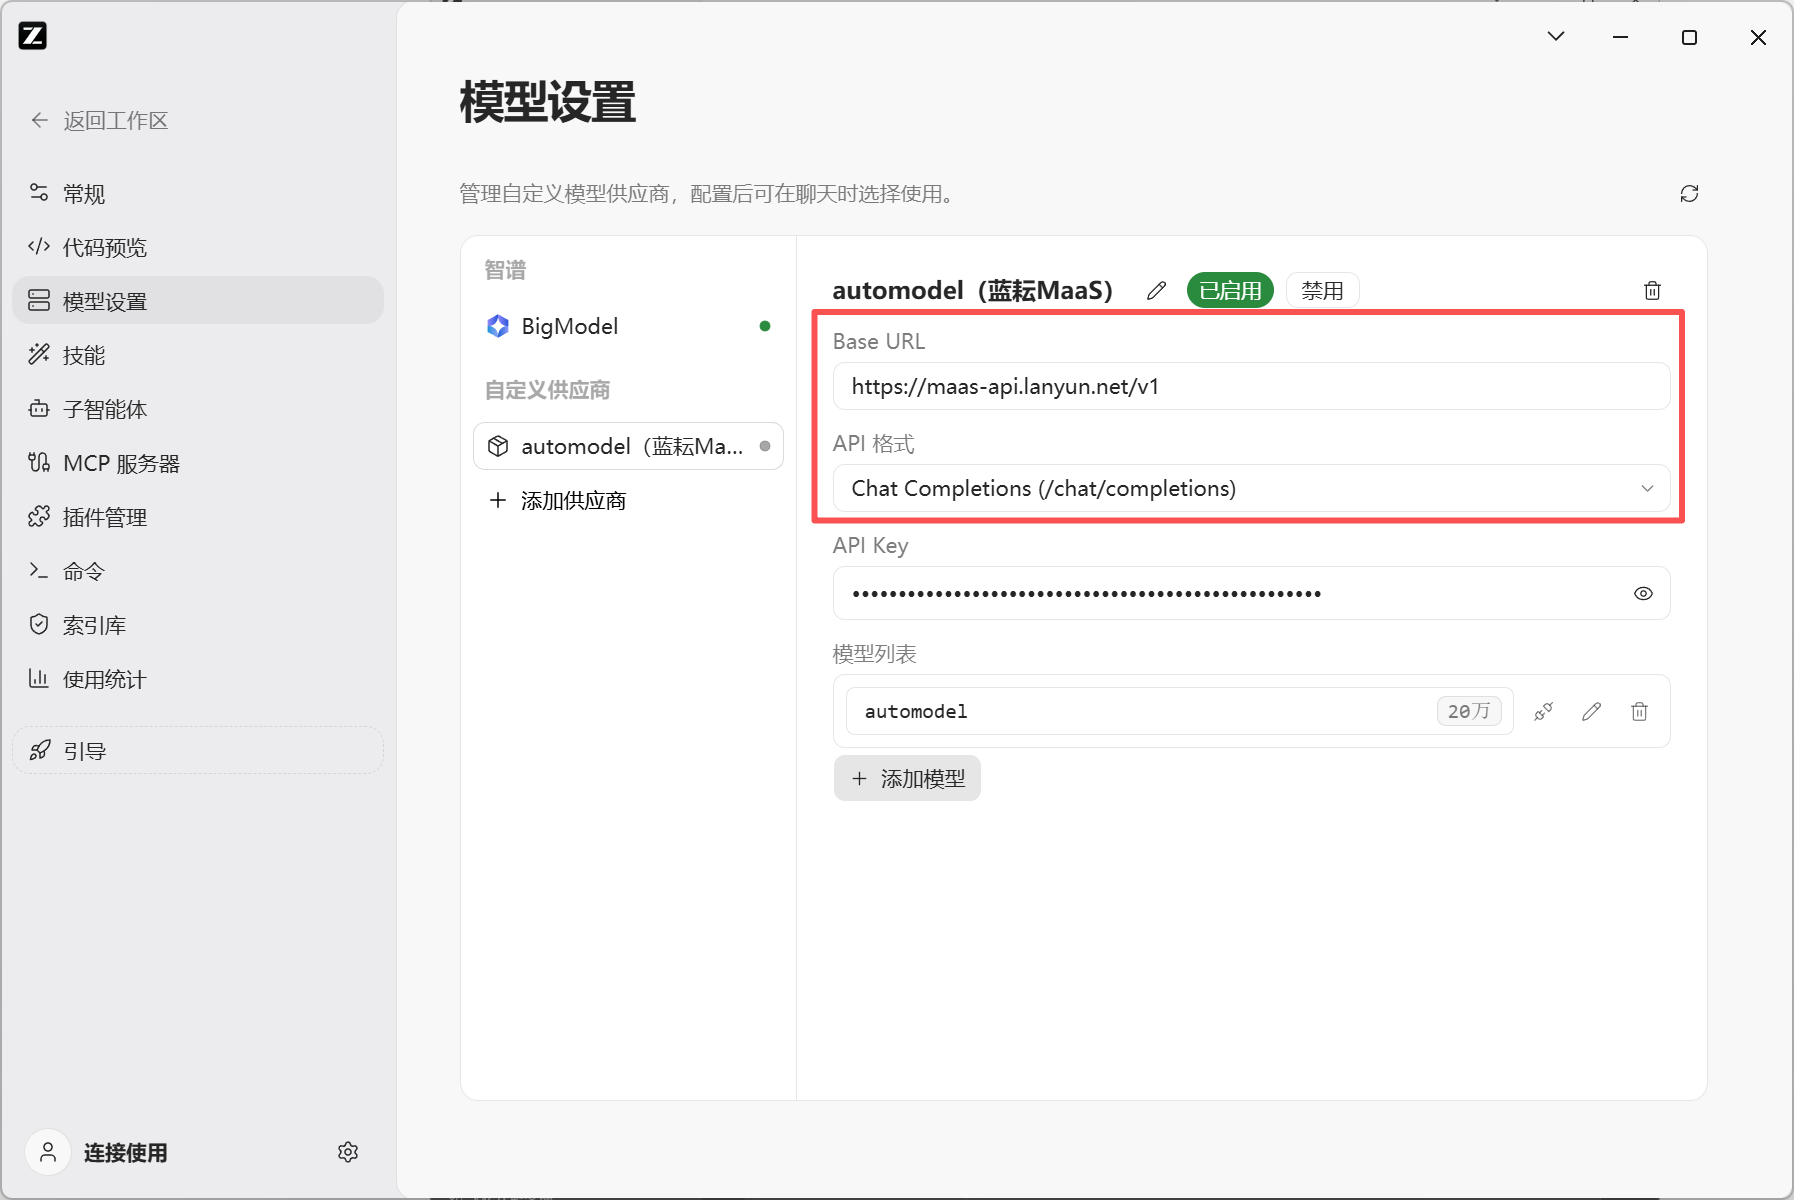Click the 引导 rocket icon
The height and width of the screenshot is (1200, 1794).
coord(39,750)
